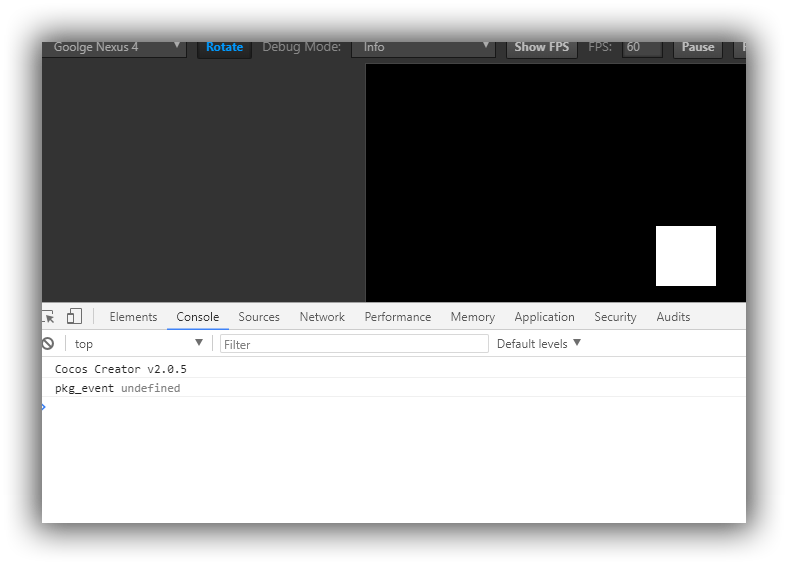This screenshot has height=565, width=788.
Task: Open the Security tab
Action: coord(615,317)
